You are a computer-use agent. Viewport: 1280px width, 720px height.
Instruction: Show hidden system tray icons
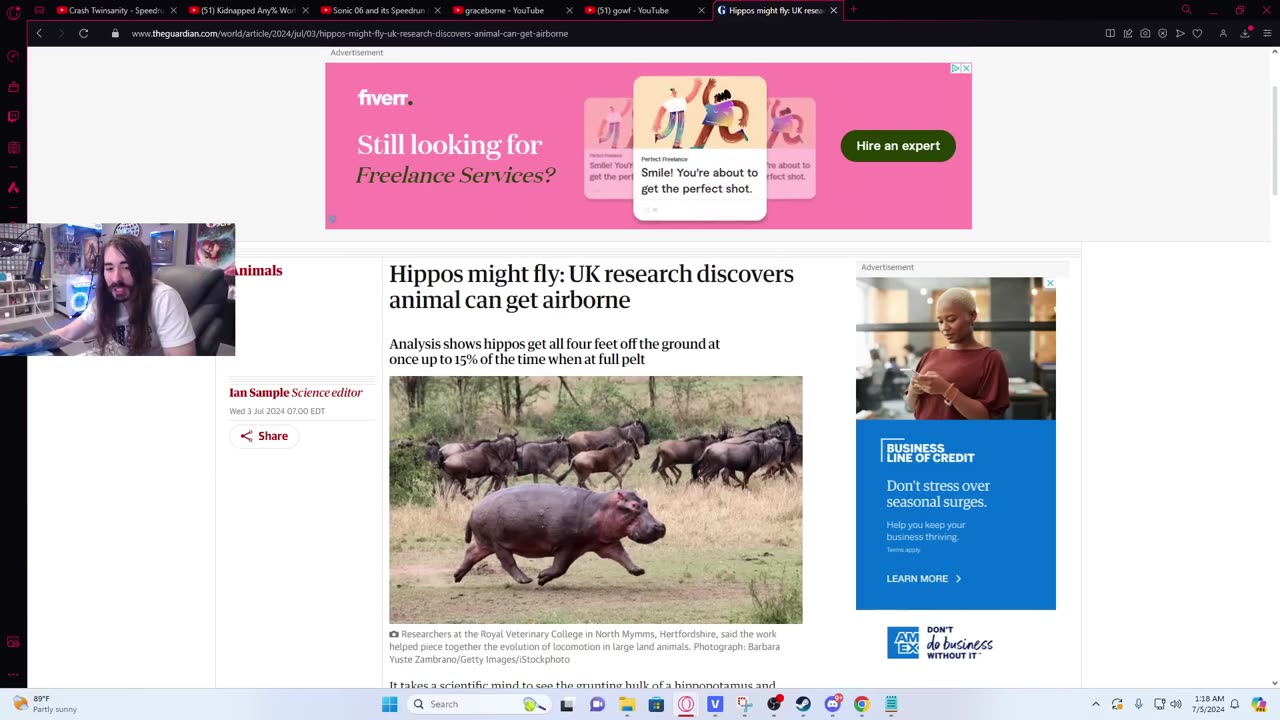point(1096,704)
